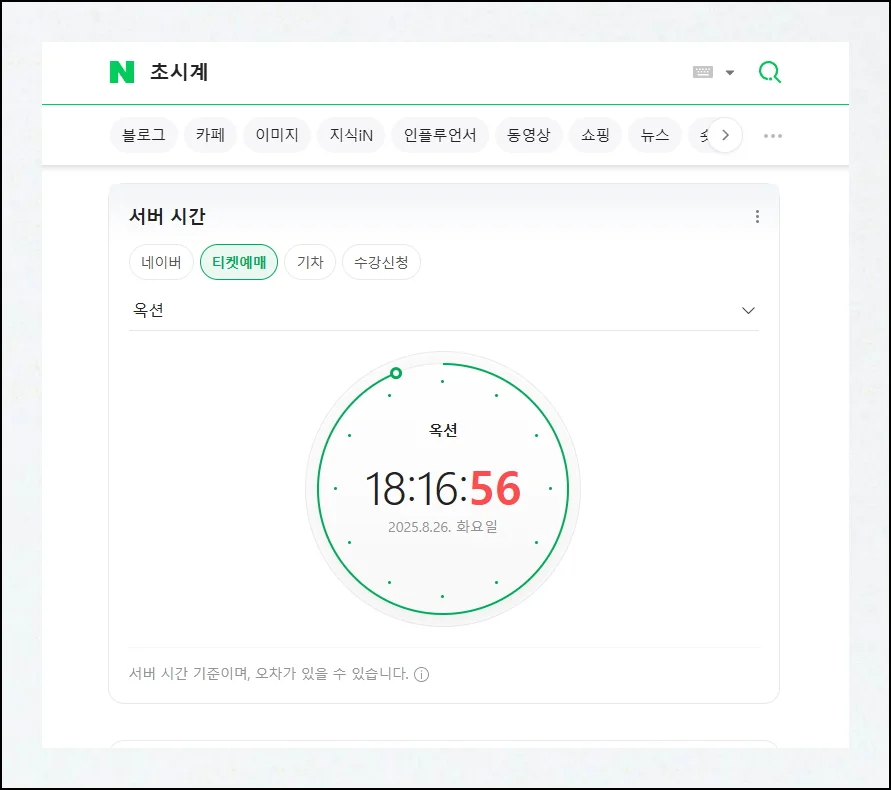The image size is (891, 790).
Task: Open the virtual keyboard icon
Action: pos(703,72)
